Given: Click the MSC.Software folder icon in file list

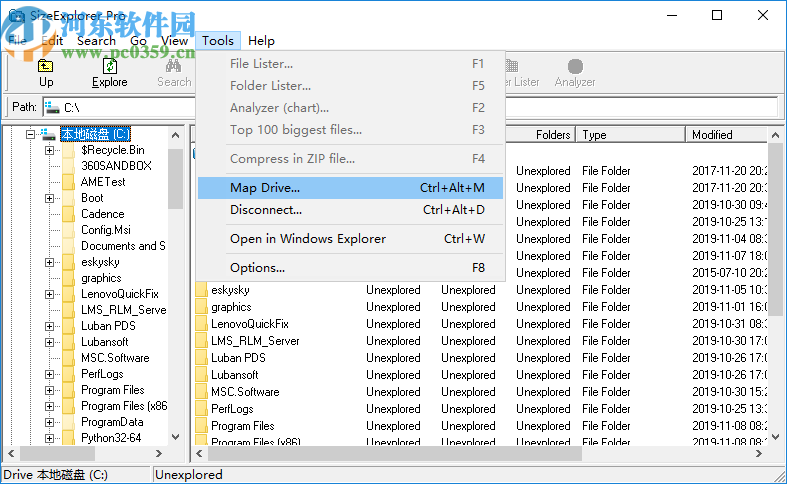Looking at the screenshot, I should pyautogui.click(x=201, y=392).
